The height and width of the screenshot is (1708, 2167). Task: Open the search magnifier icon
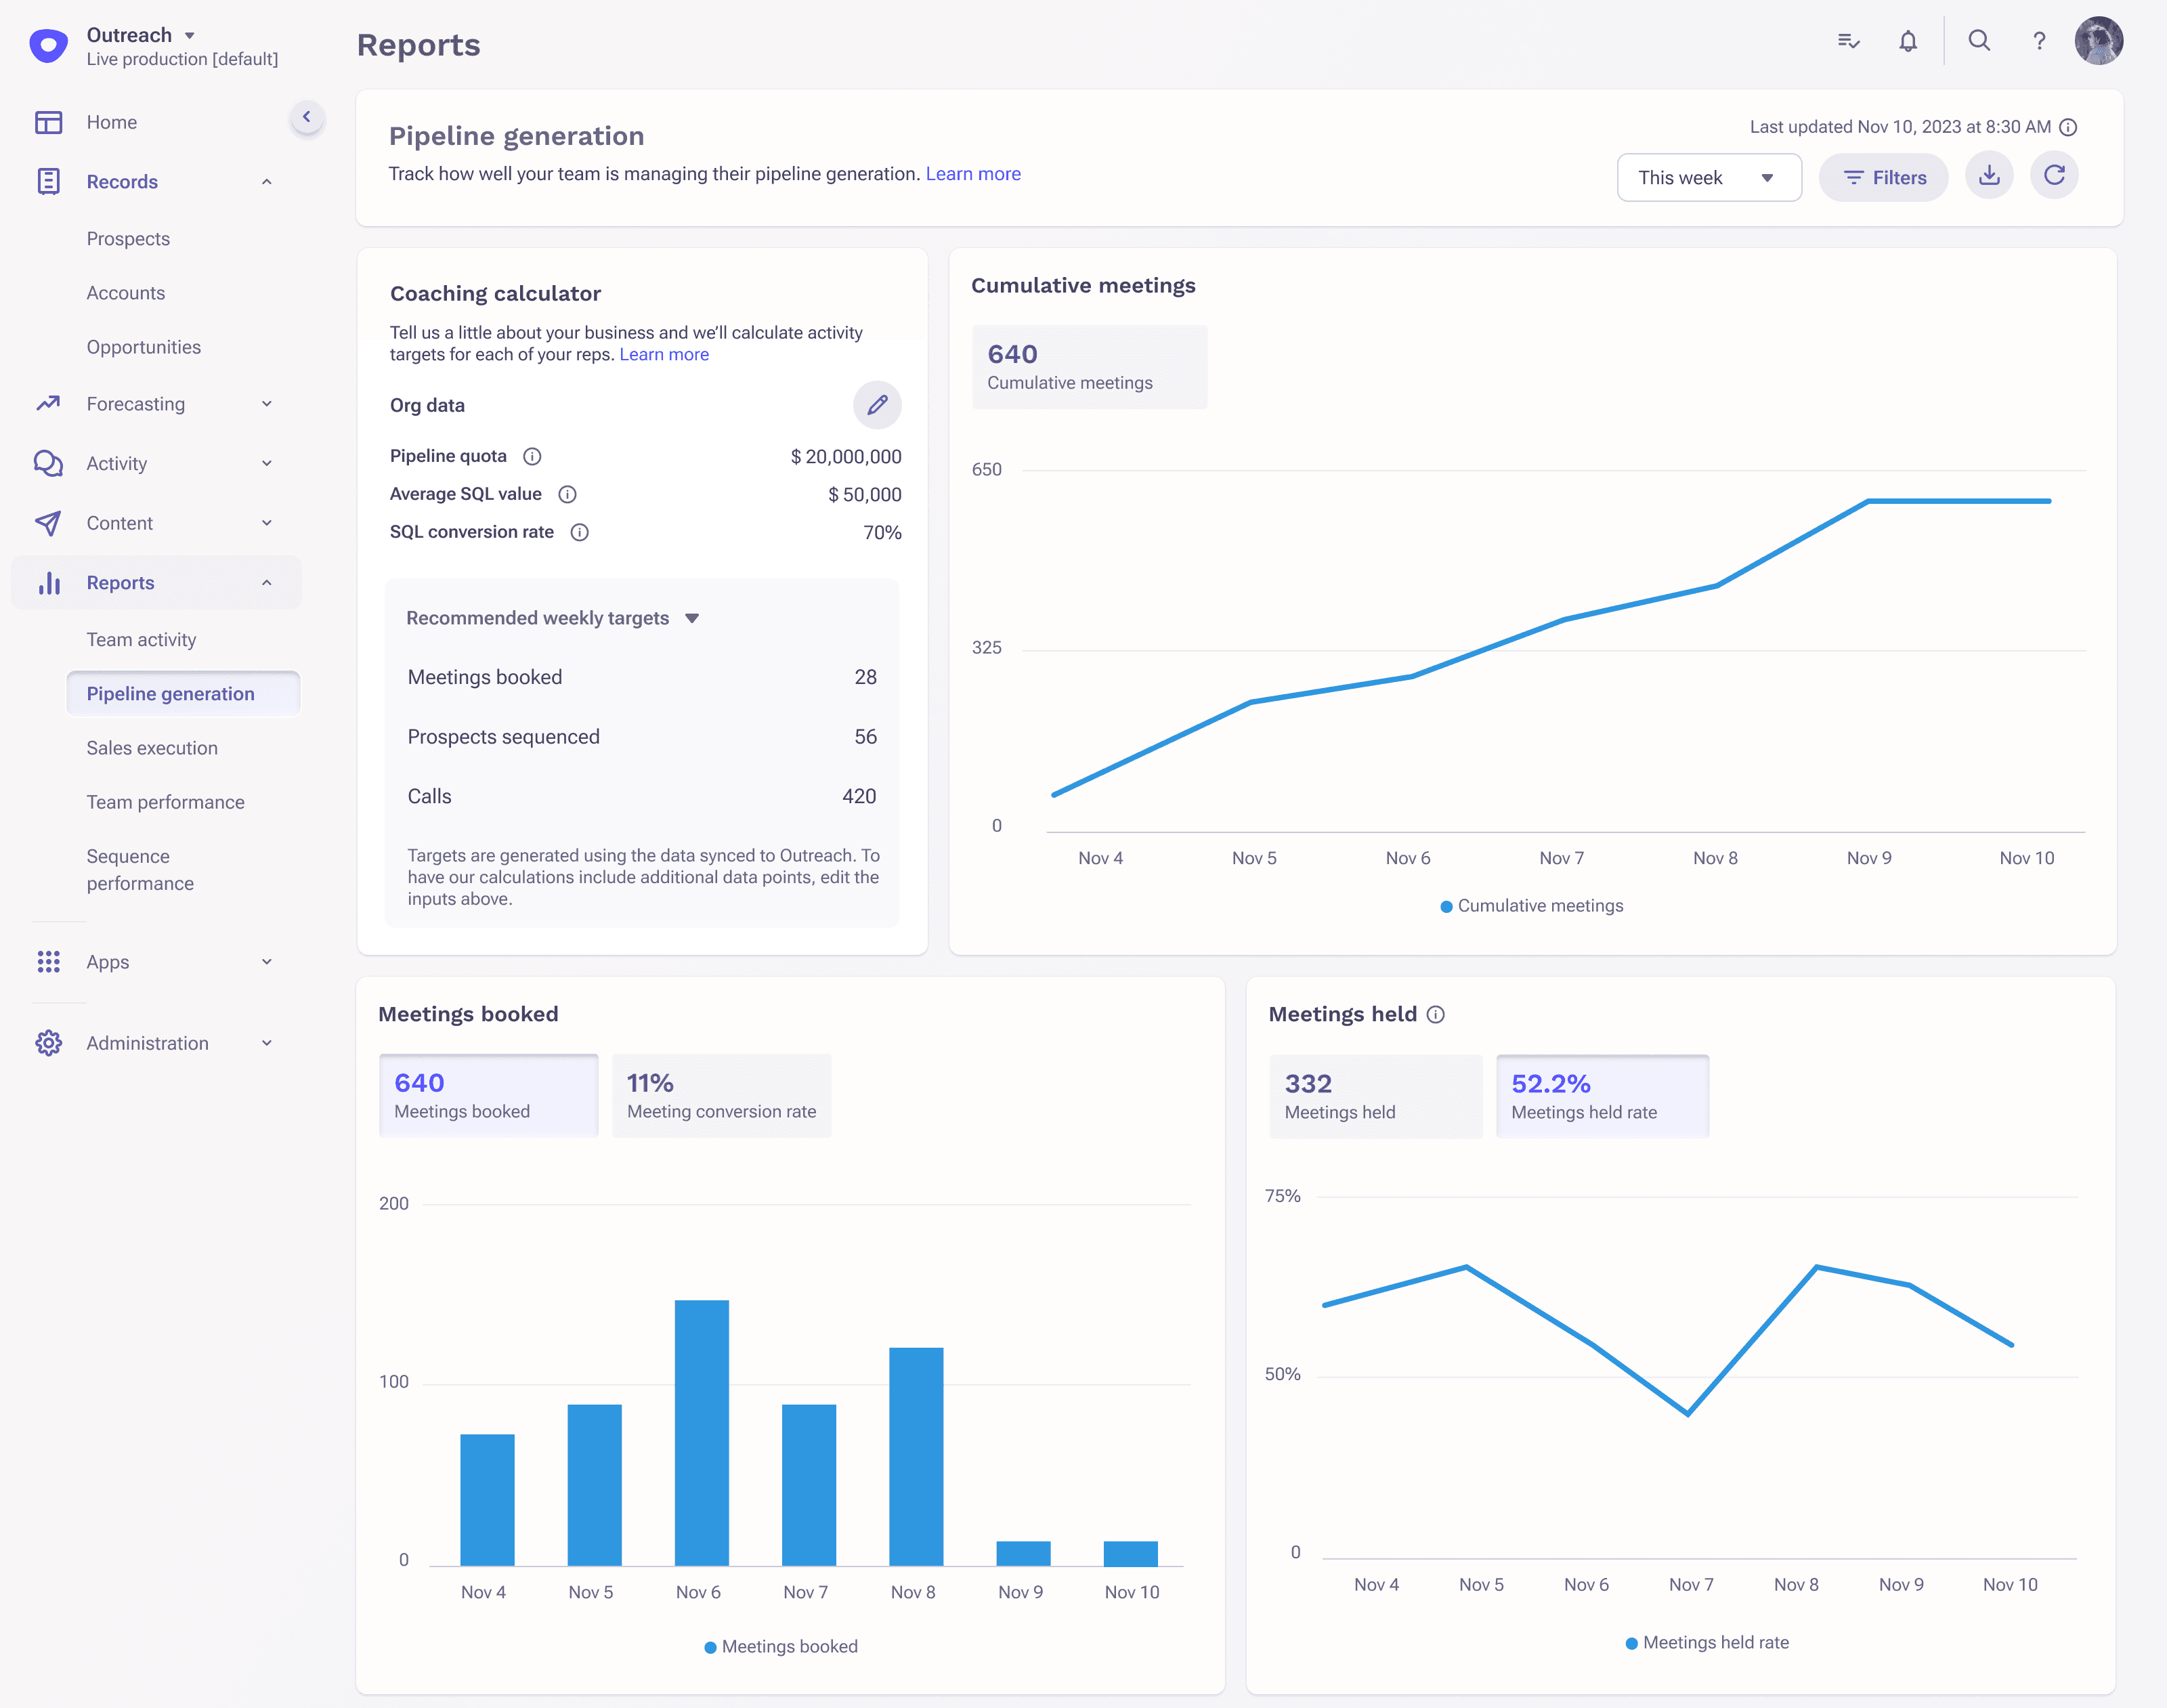(1979, 41)
